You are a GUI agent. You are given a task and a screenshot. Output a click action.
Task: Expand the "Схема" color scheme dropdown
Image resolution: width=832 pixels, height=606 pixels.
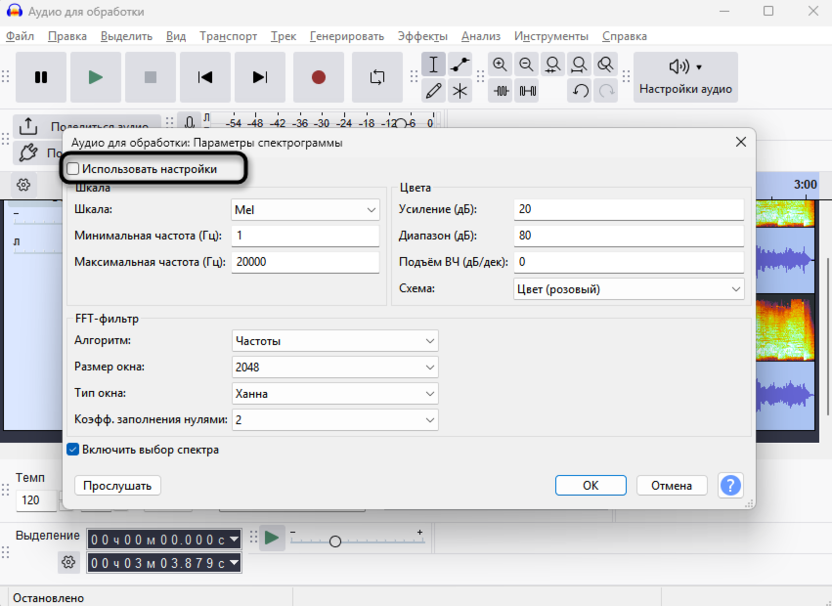628,289
